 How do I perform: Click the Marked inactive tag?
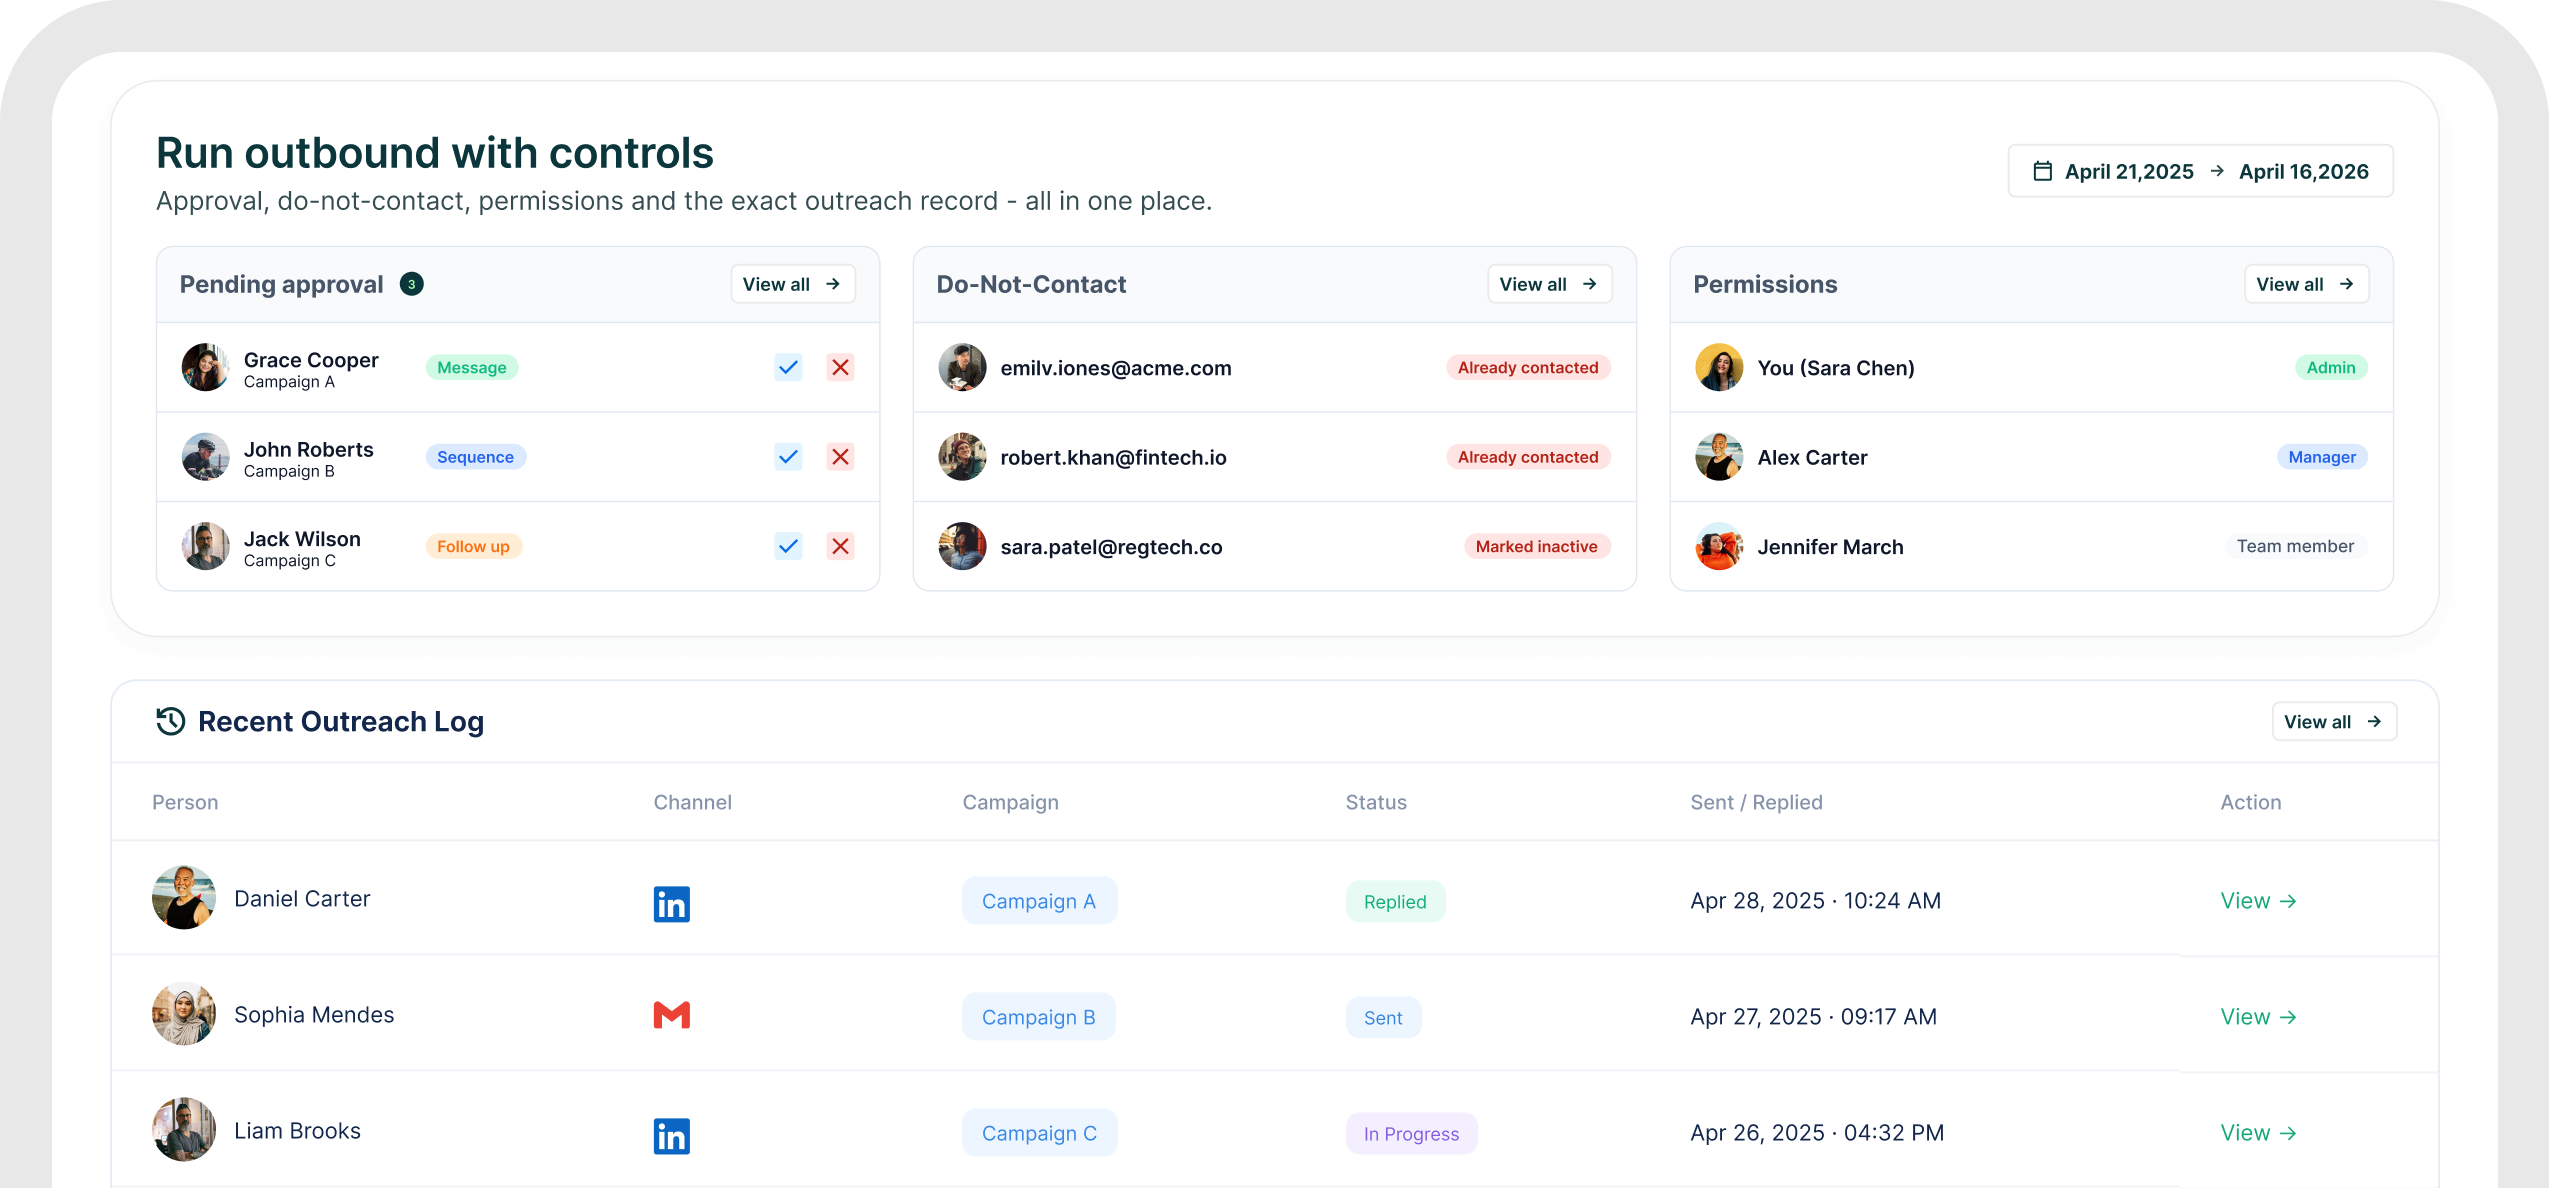[1536, 546]
